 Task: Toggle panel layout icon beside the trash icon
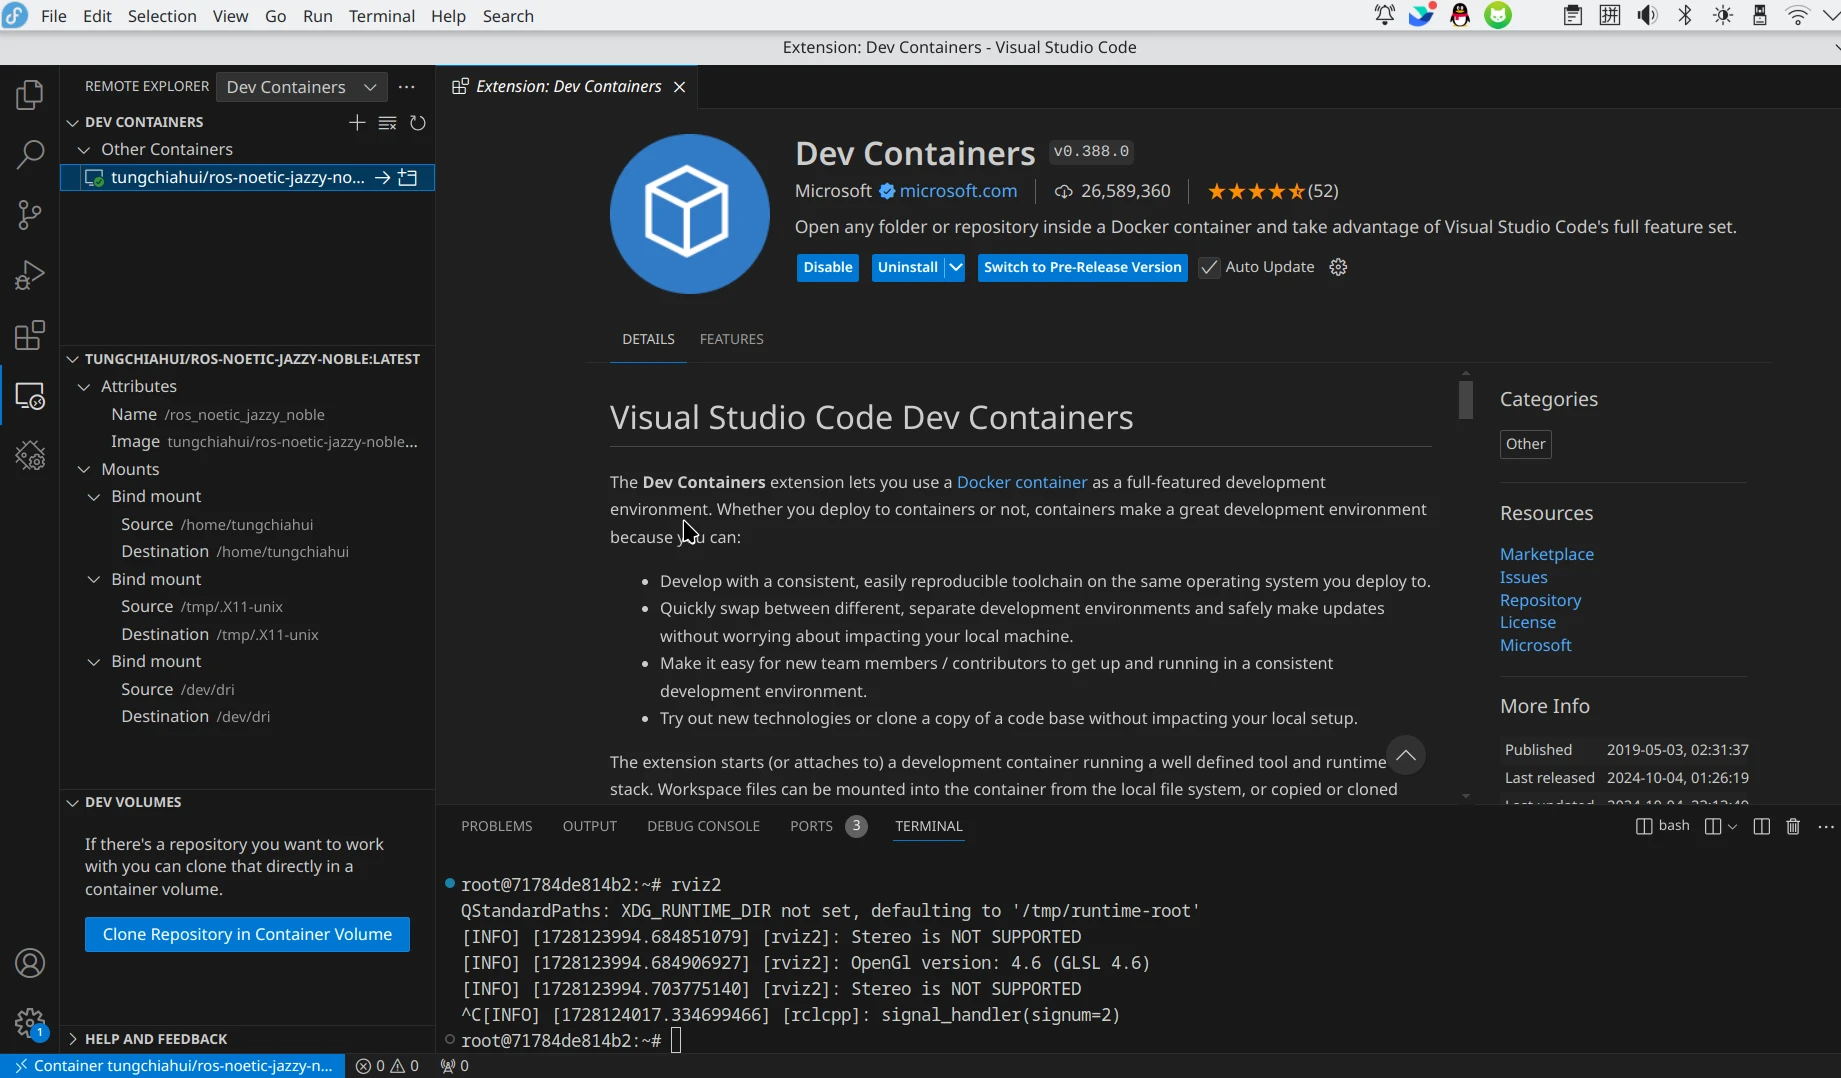click(1762, 826)
